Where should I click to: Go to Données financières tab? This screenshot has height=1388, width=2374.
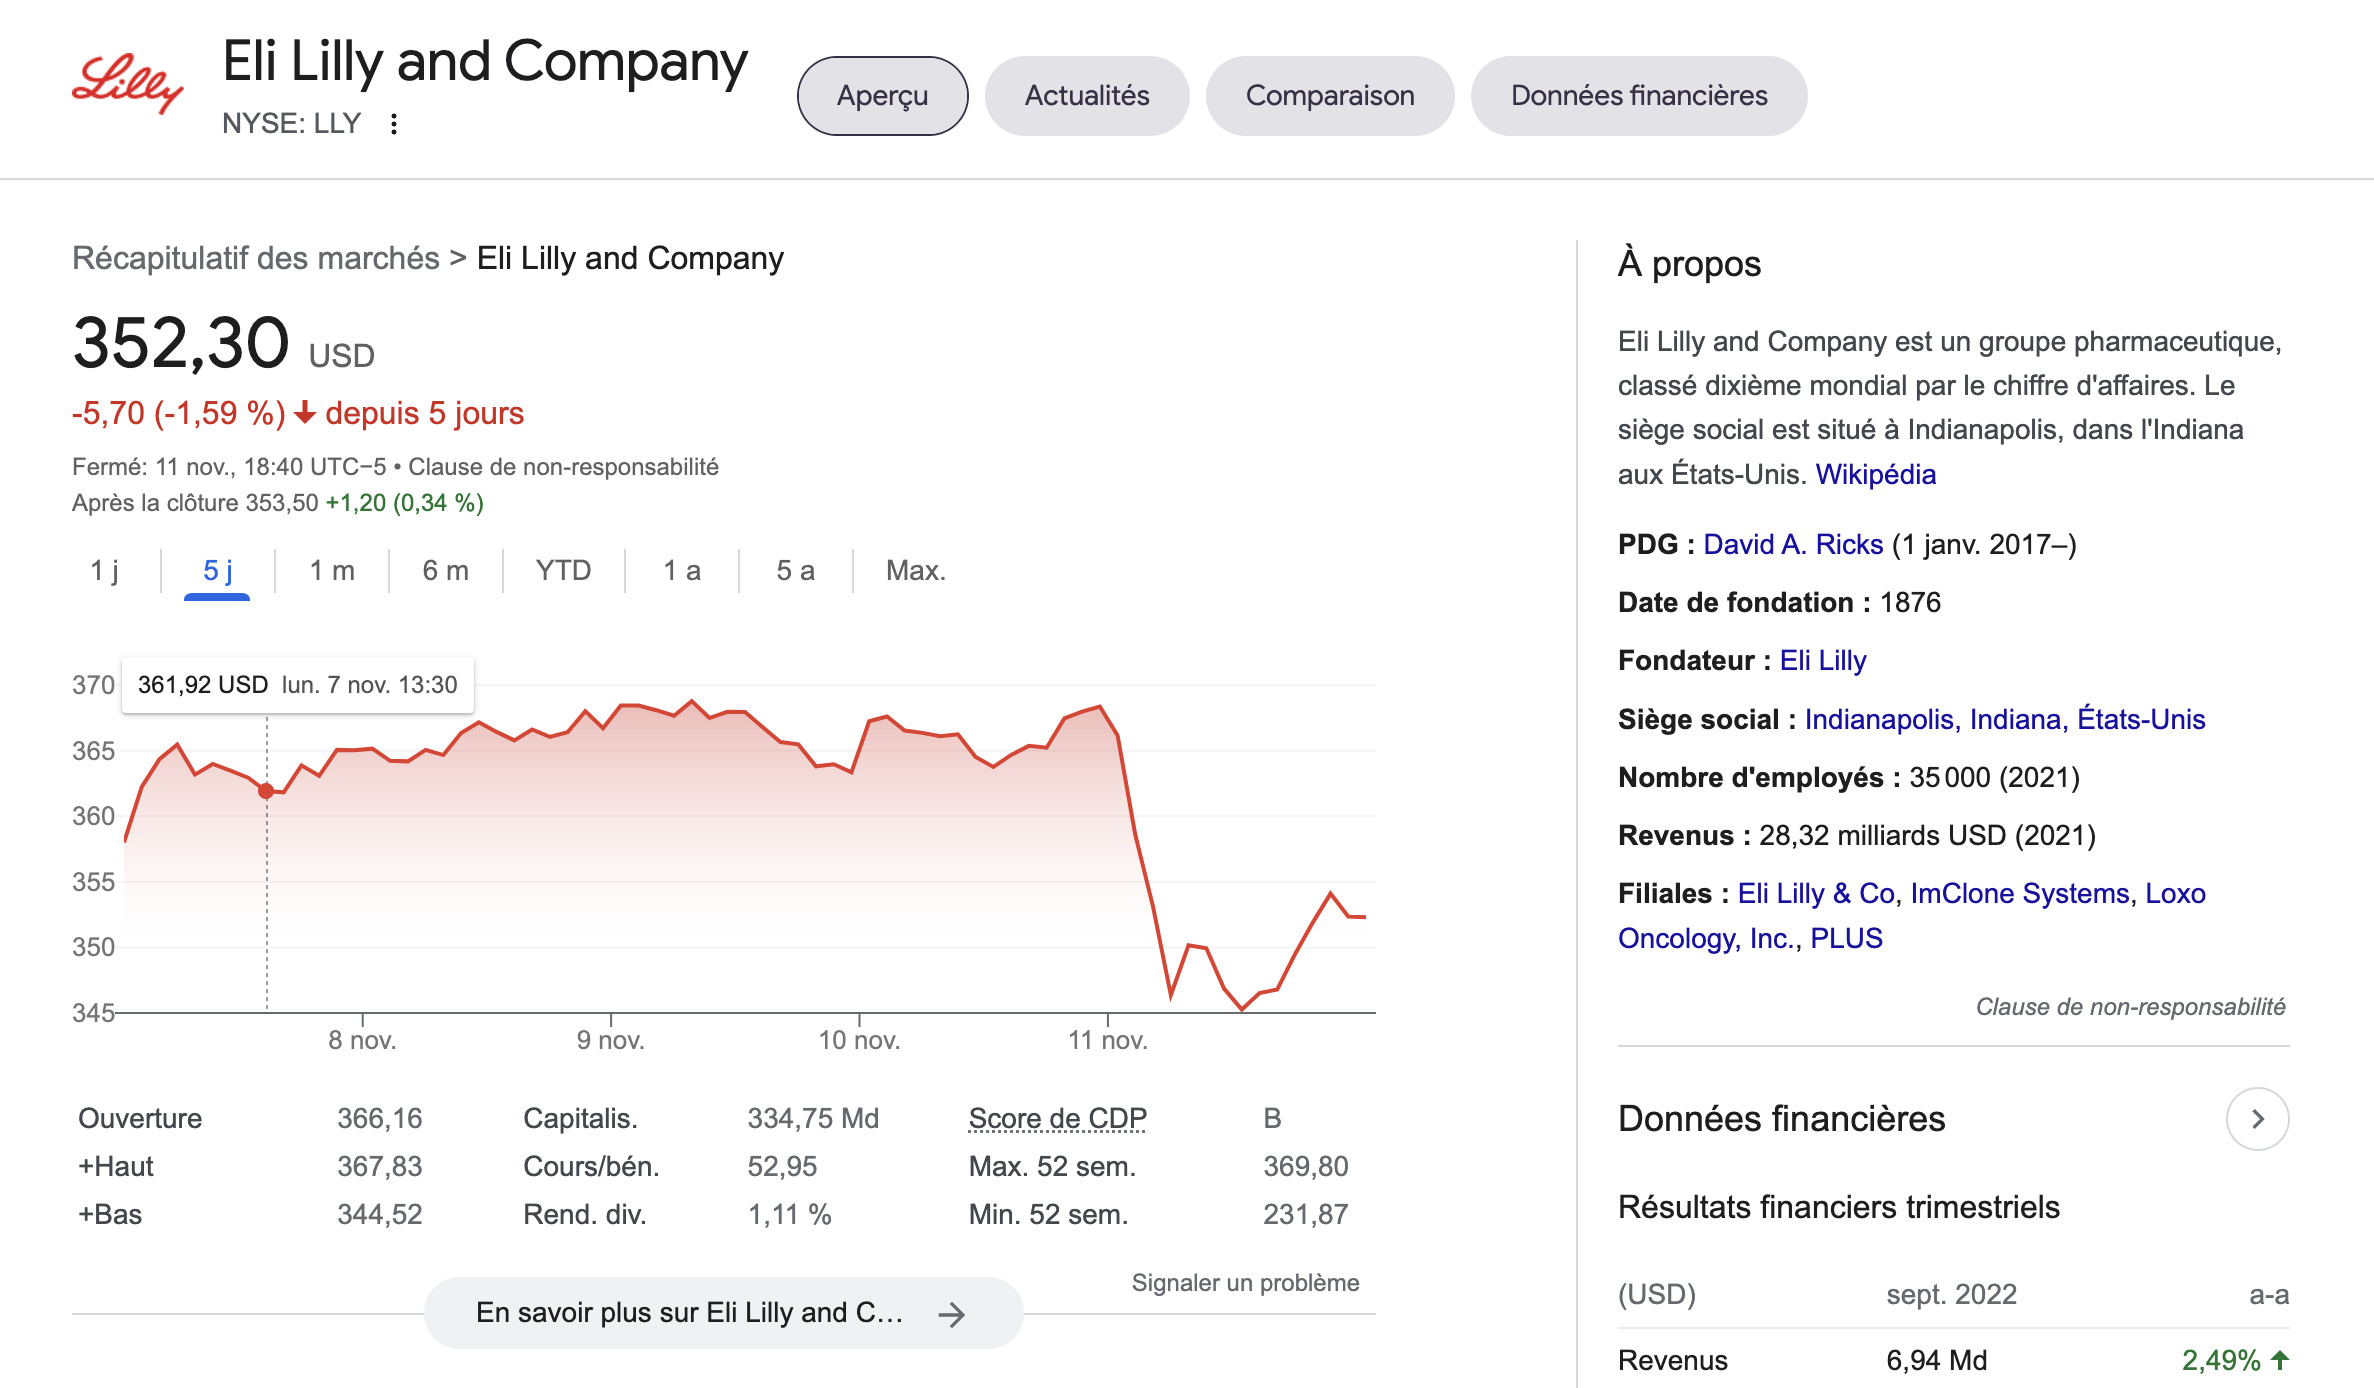pos(1639,96)
